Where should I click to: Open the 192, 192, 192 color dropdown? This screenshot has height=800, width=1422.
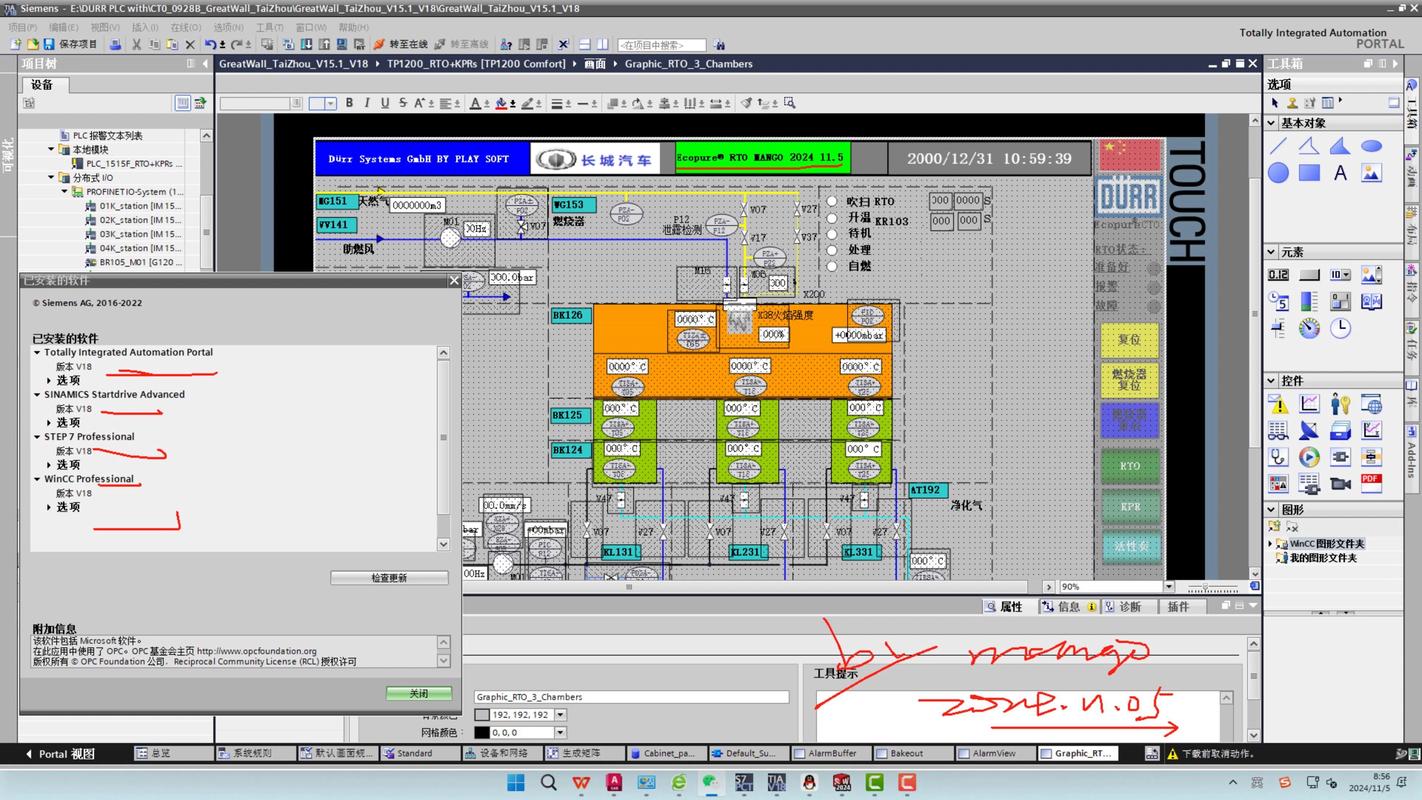pos(560,715)
